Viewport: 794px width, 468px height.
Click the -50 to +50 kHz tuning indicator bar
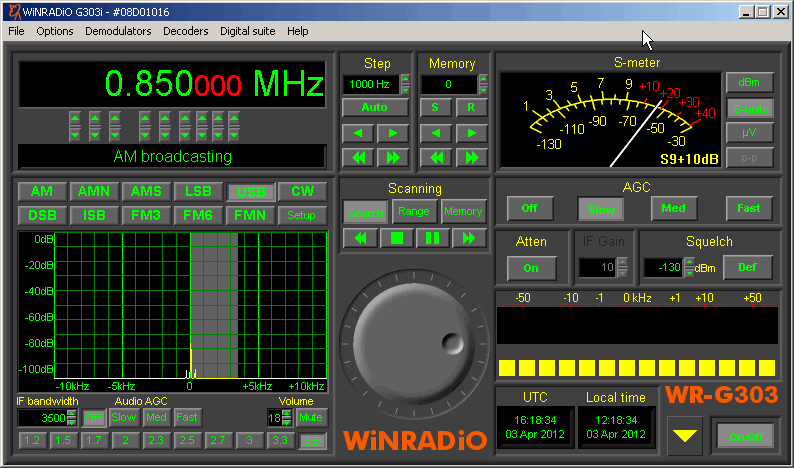point(637,325)
